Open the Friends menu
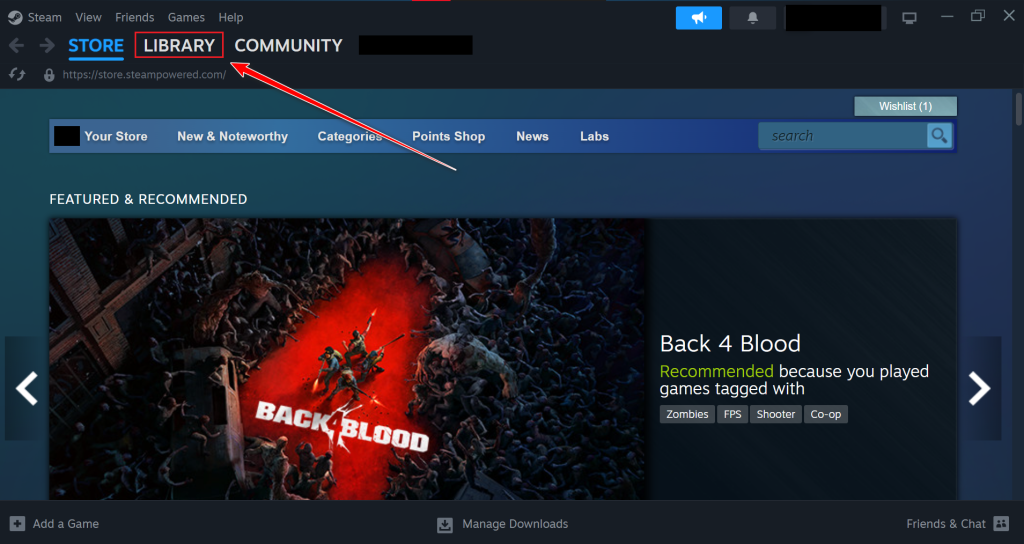 pyautogui.click(x=135, y=18)
